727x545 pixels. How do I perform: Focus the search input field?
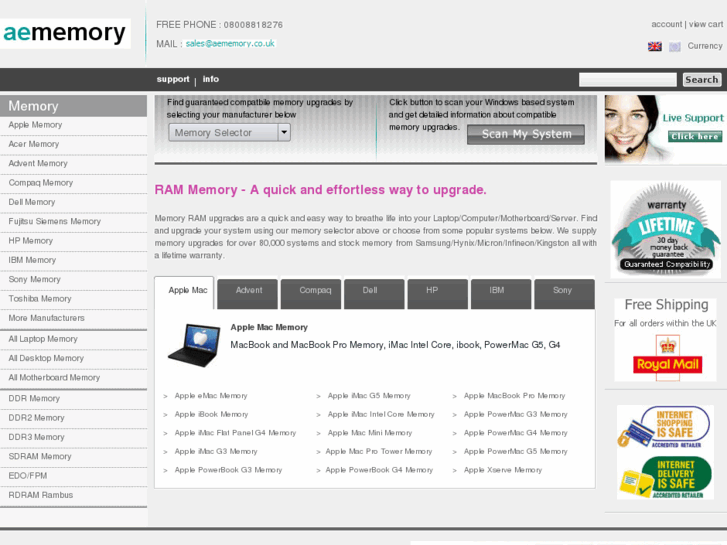628,80
